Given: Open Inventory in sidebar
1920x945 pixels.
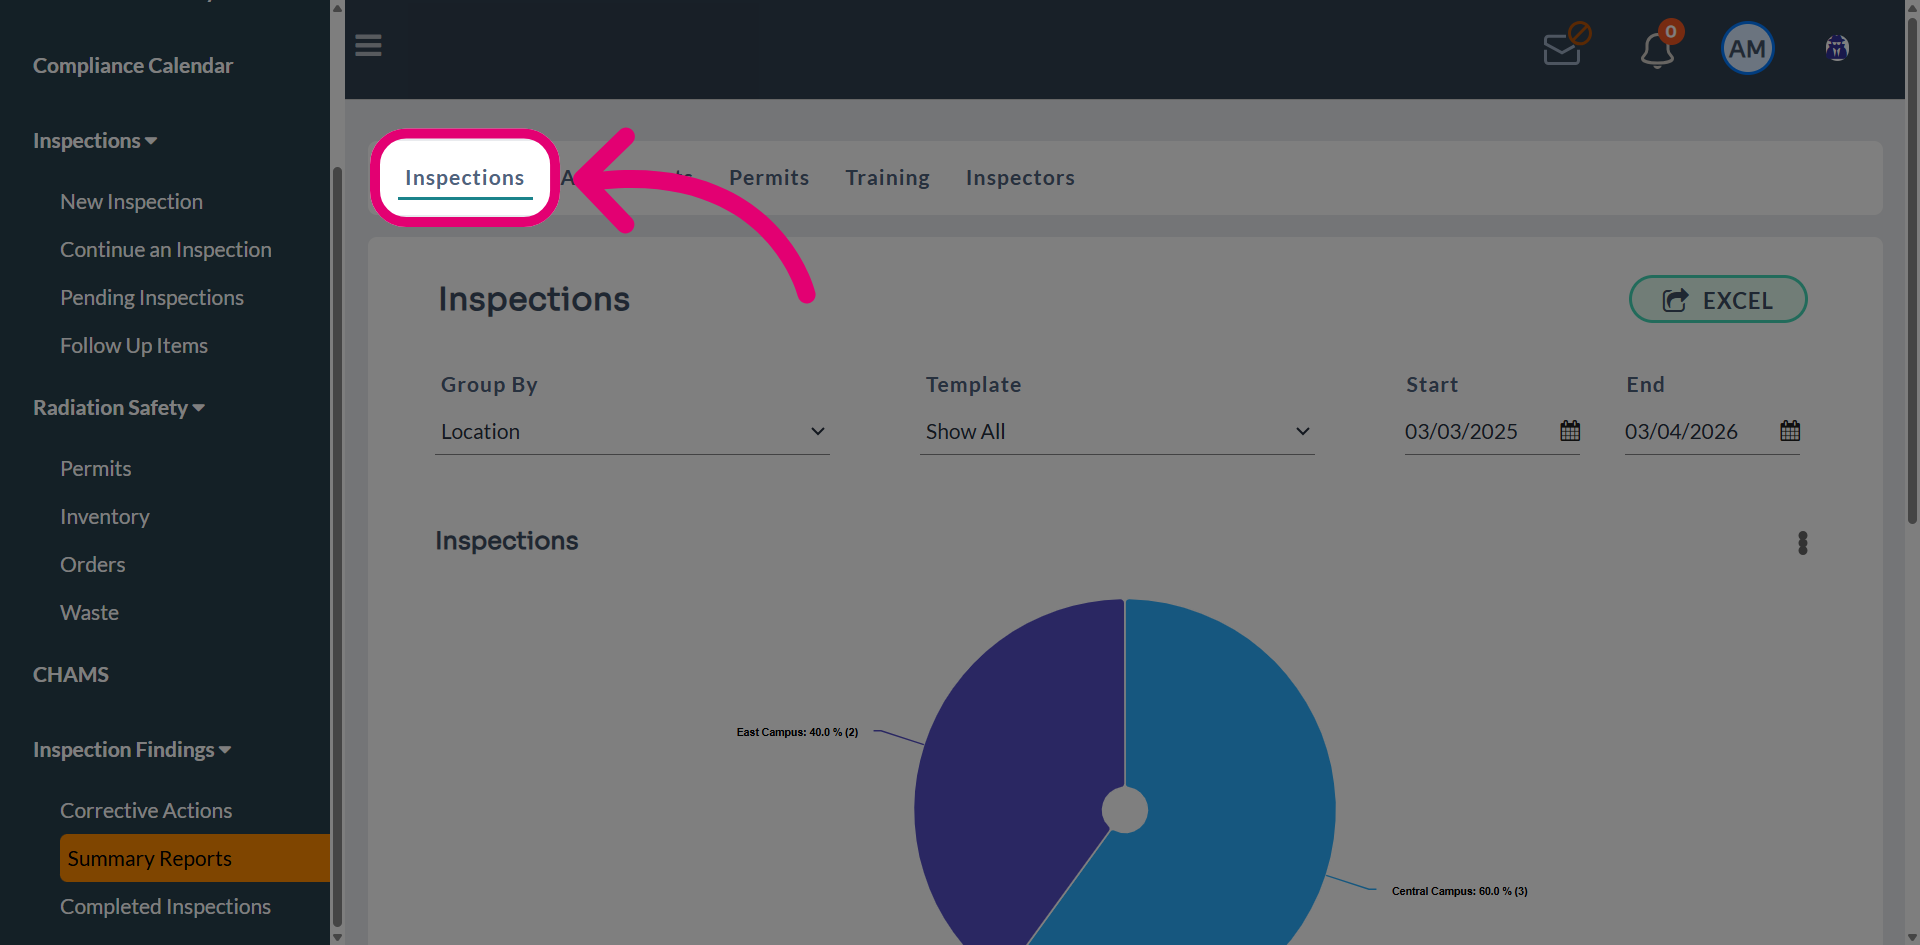Looking at the screenshot, I should coord(105,517).
